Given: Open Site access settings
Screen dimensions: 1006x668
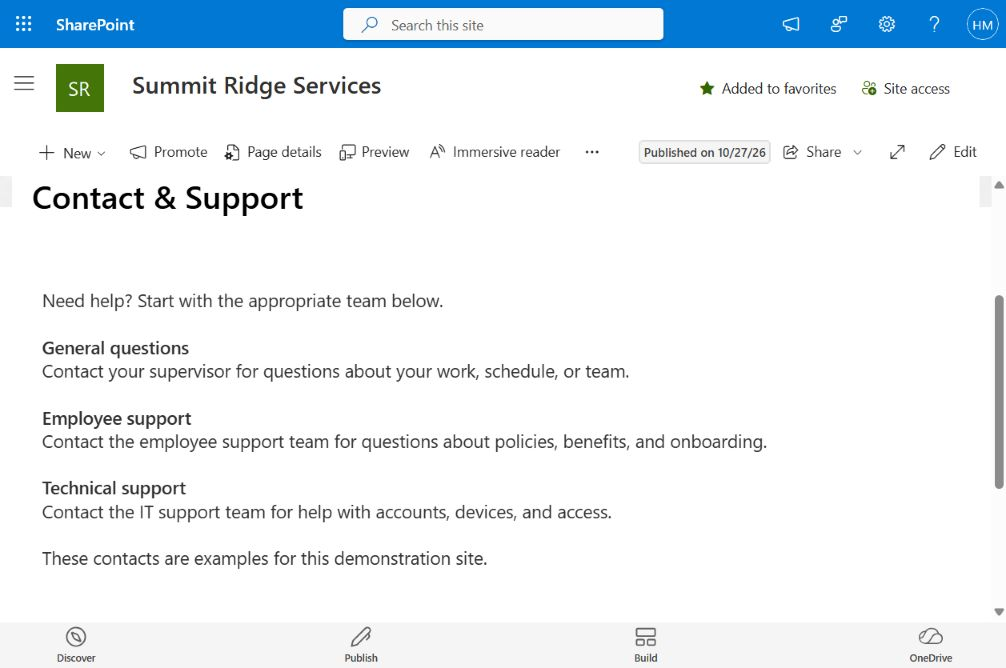Looking at the screenshot, I should pos(906,89).
